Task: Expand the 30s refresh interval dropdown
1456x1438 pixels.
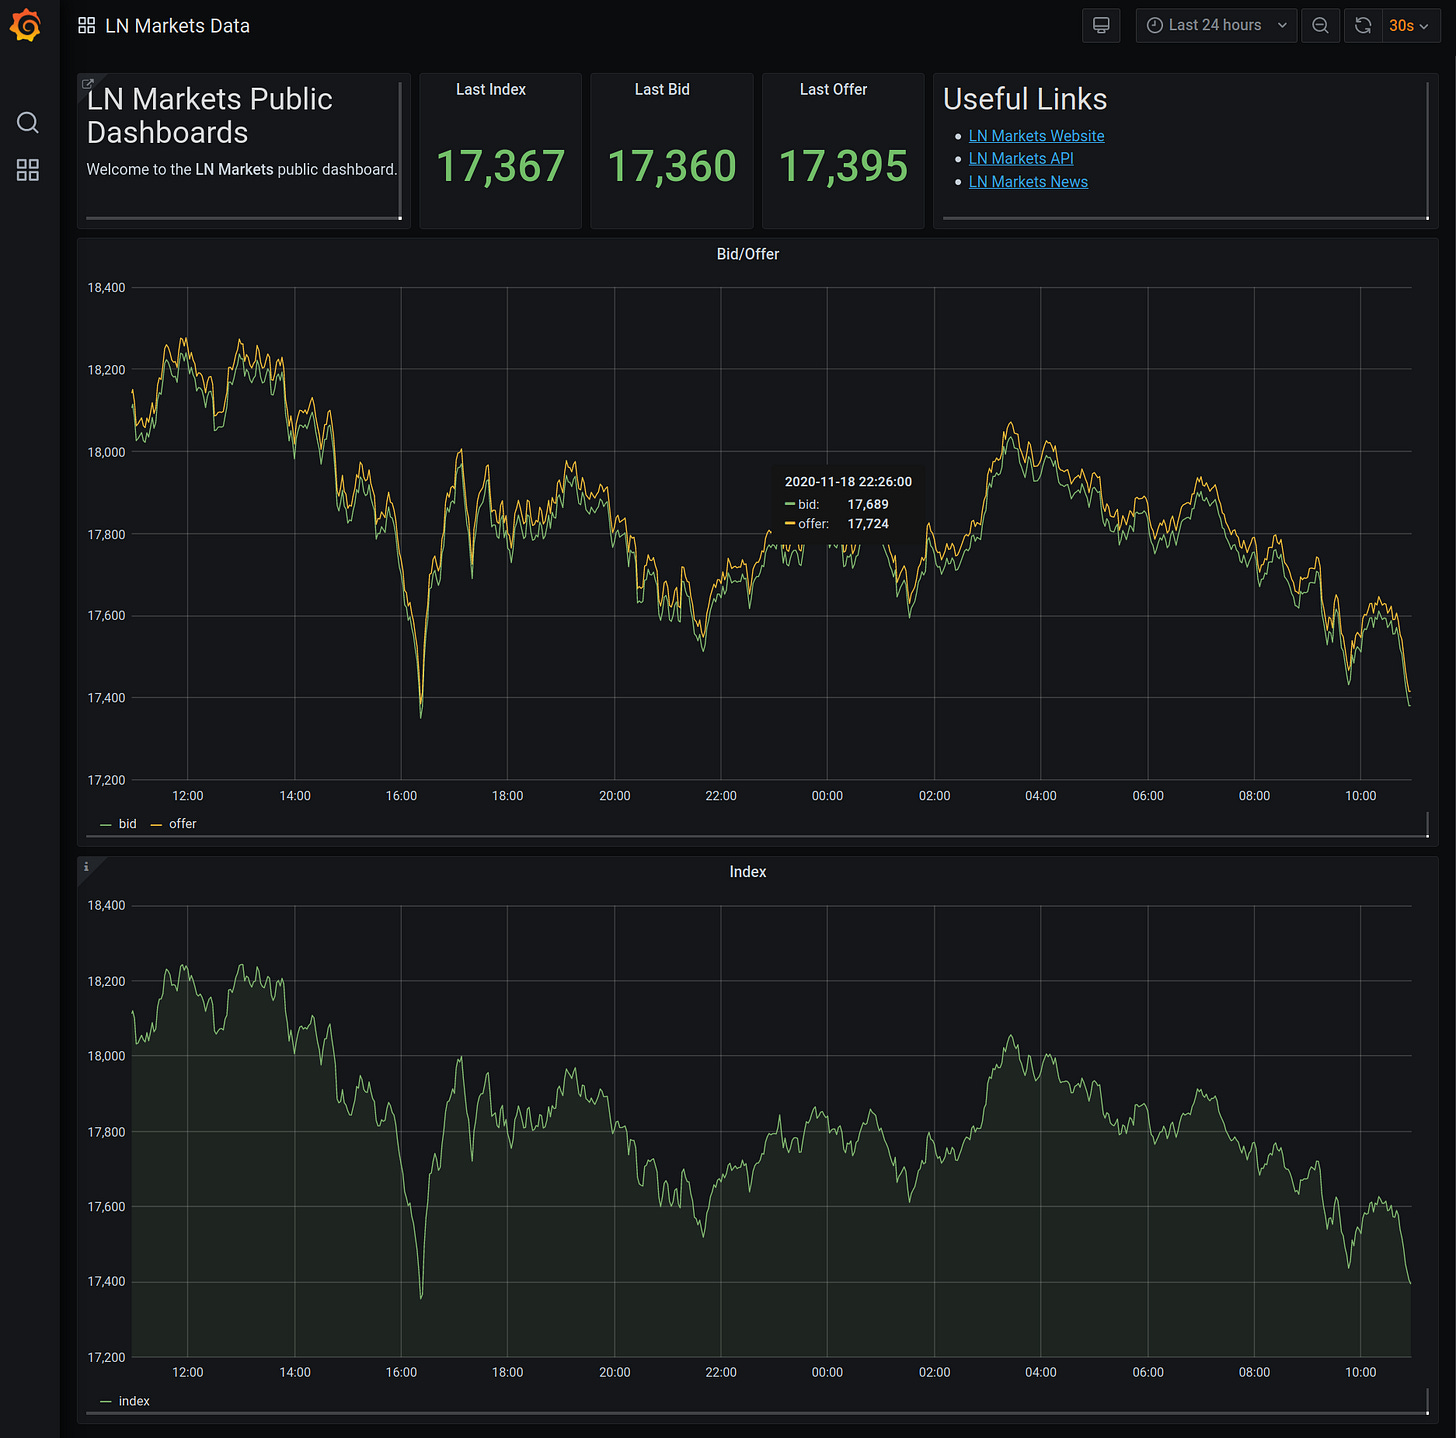Action: click(1410, 26)
